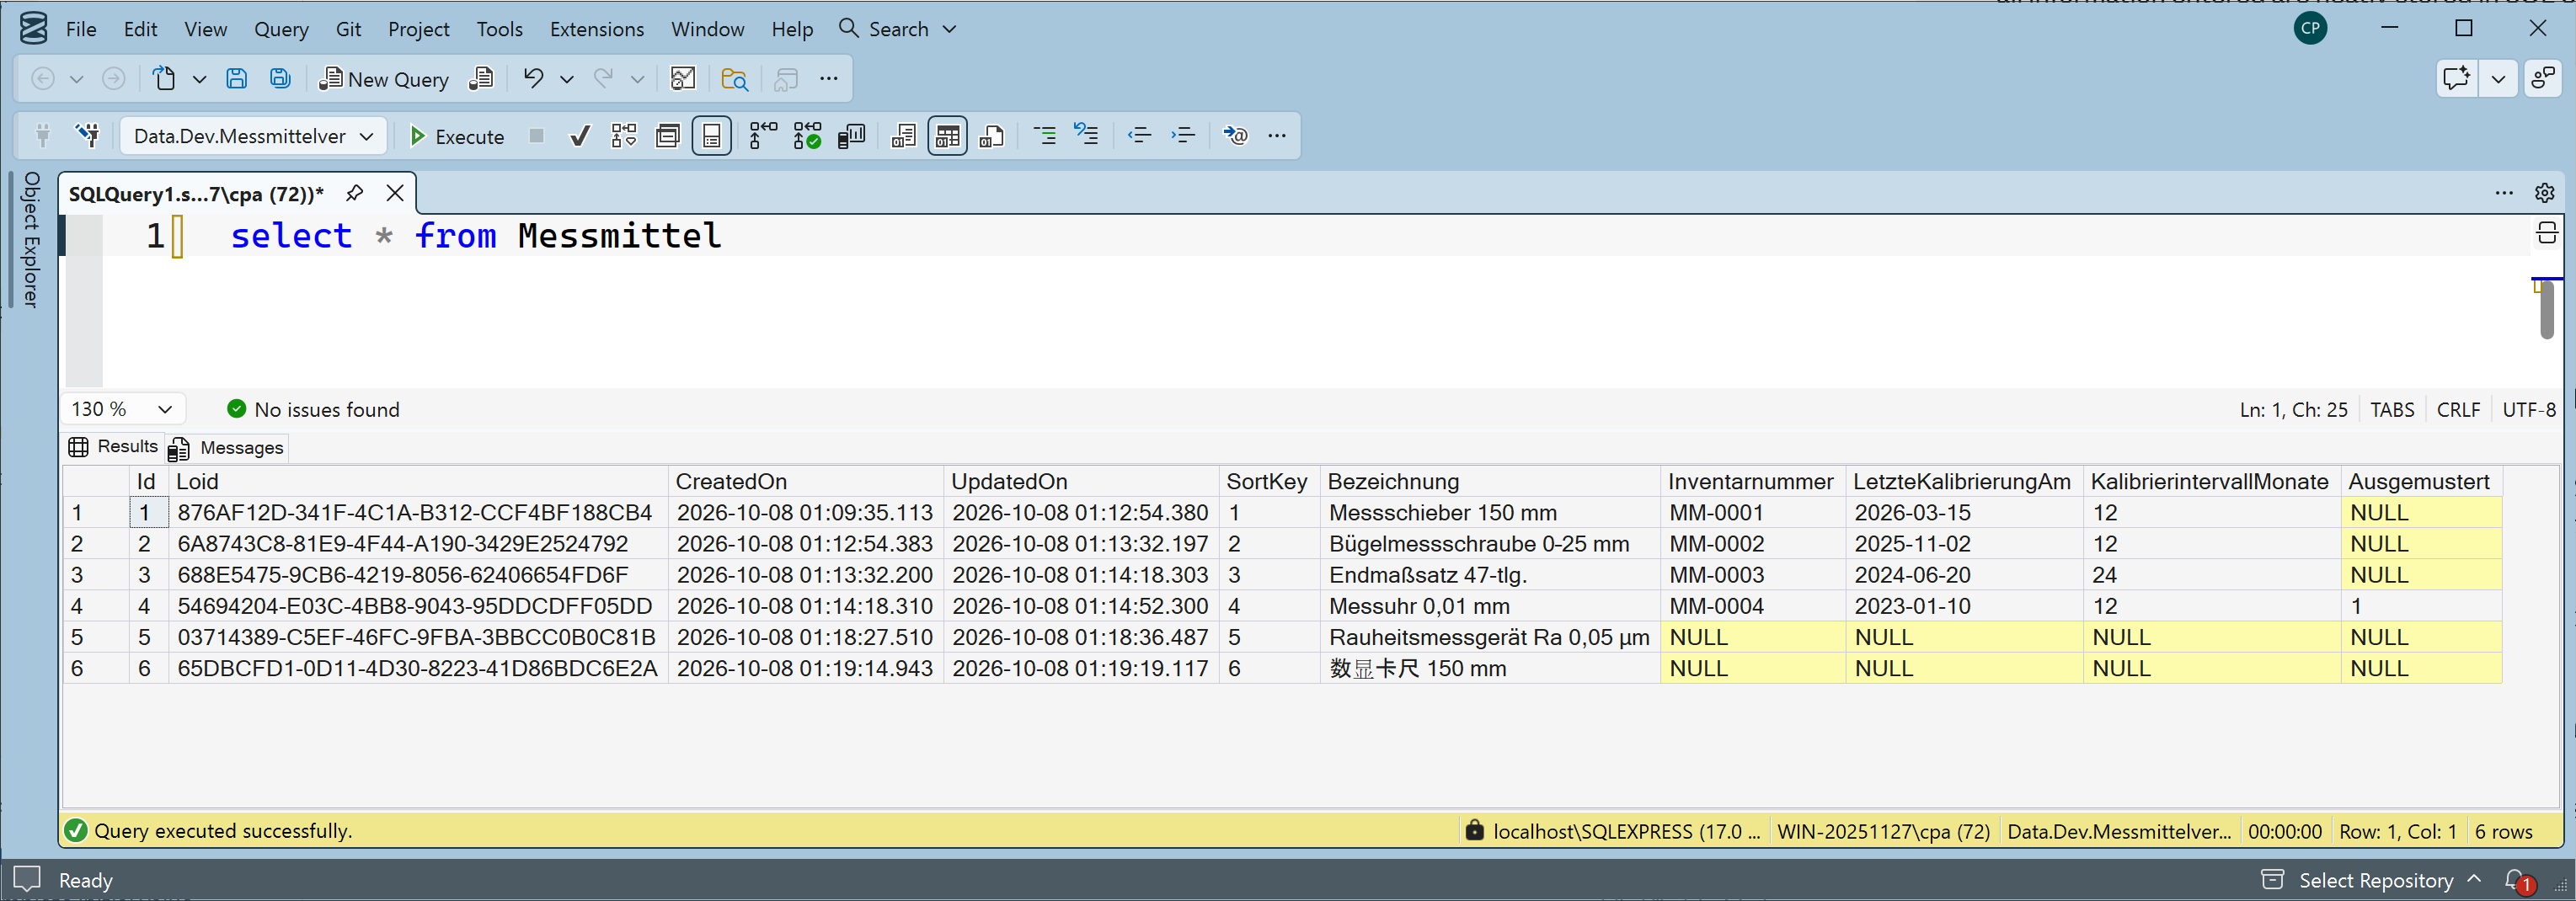
Task: Open the Query menu
Action: (281, 29)
